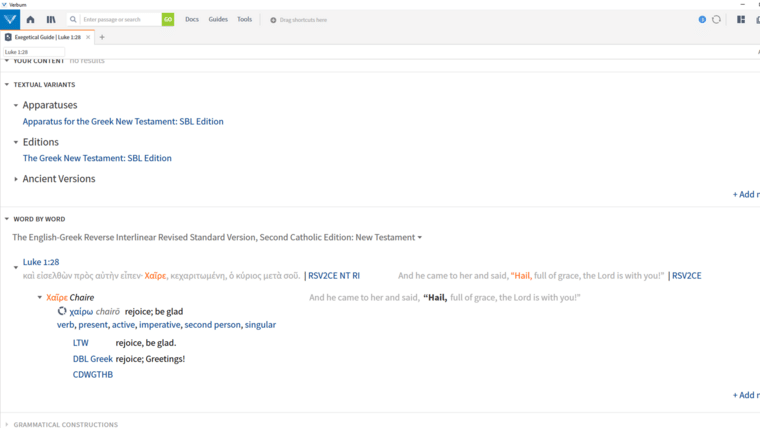Image resolution: width=760 pixels, height=428 pixels.
Task: Focus the passage or search box
Action: [121, 20]
